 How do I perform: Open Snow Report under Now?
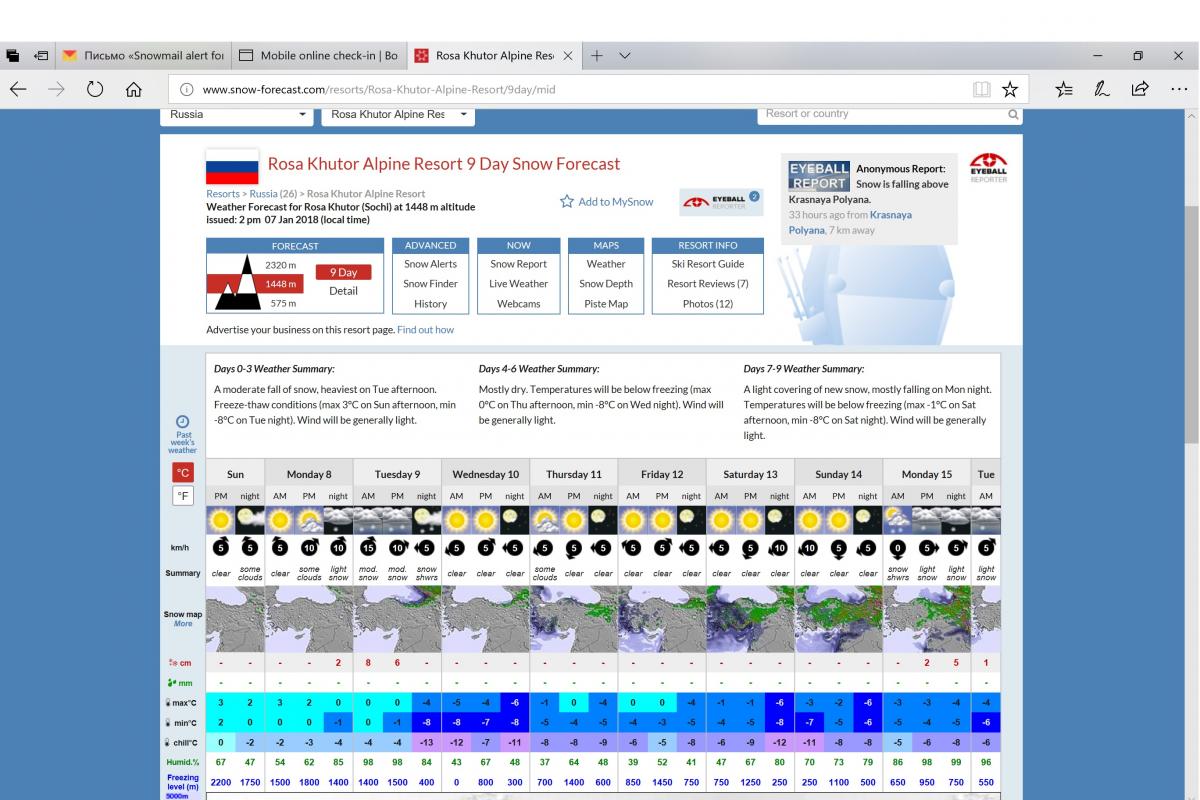[518, 264]
